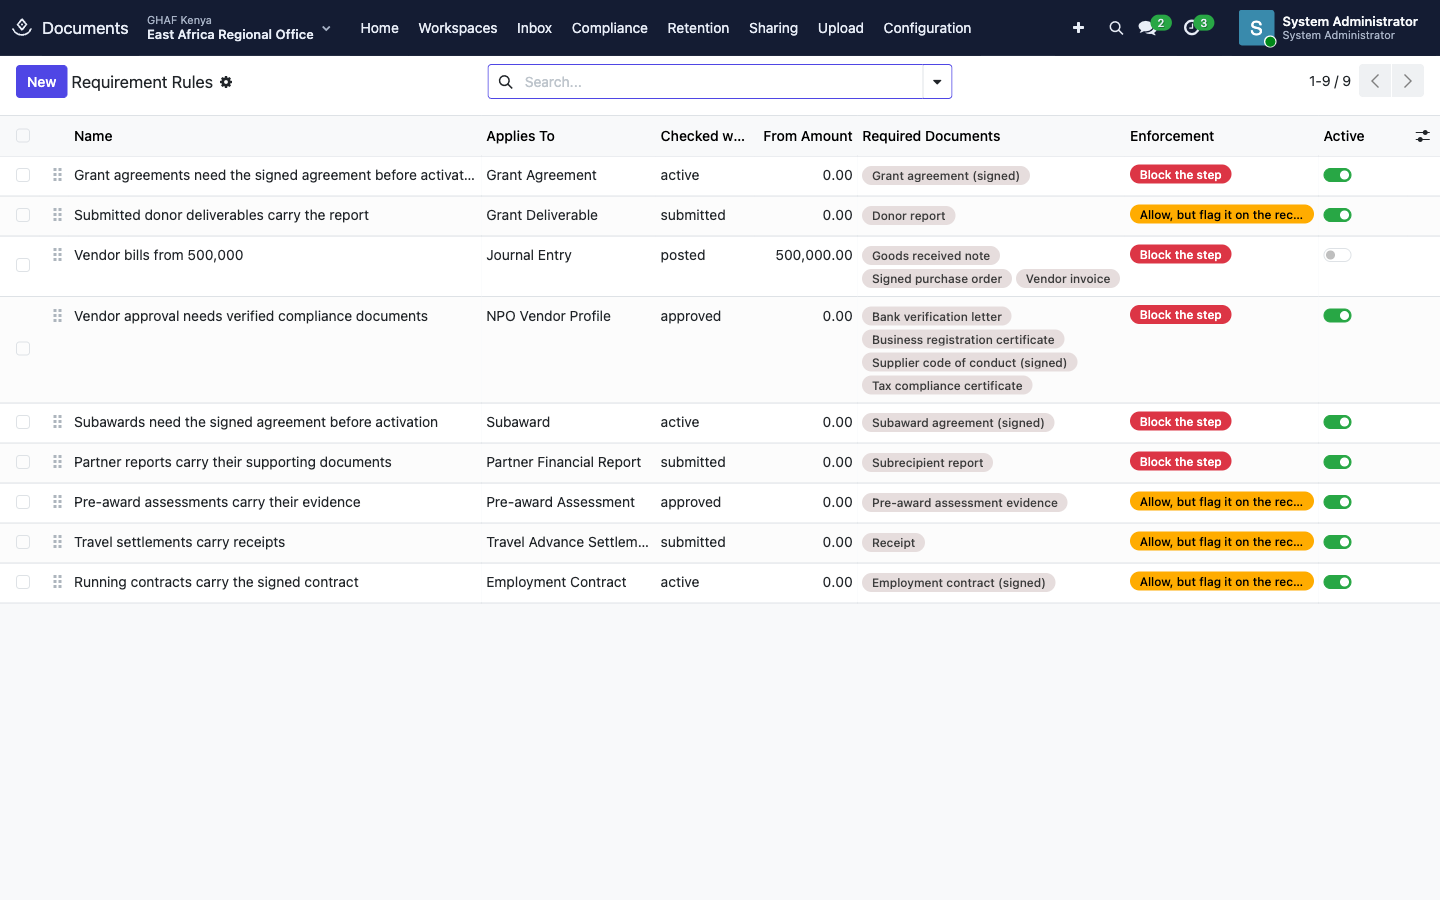This screenshot has height=900, width=1440.
Task: Click drag handle of Subawards rule row
Action: 57,422
